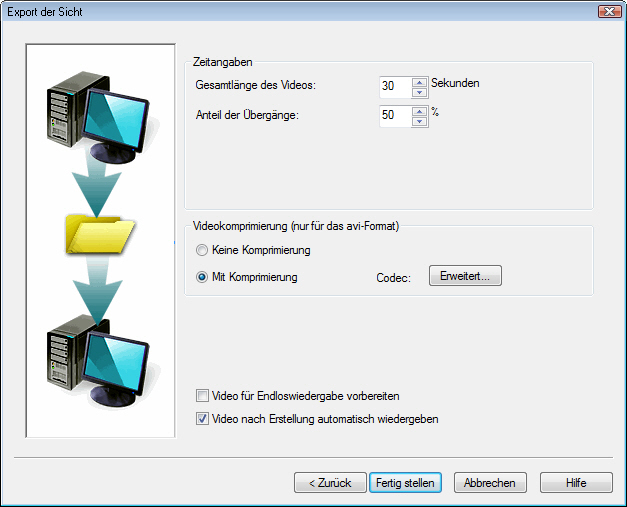This screenshot has width=627, height=507.
Task: Open Hilfe for this dialog
Action: coord(576,483)
